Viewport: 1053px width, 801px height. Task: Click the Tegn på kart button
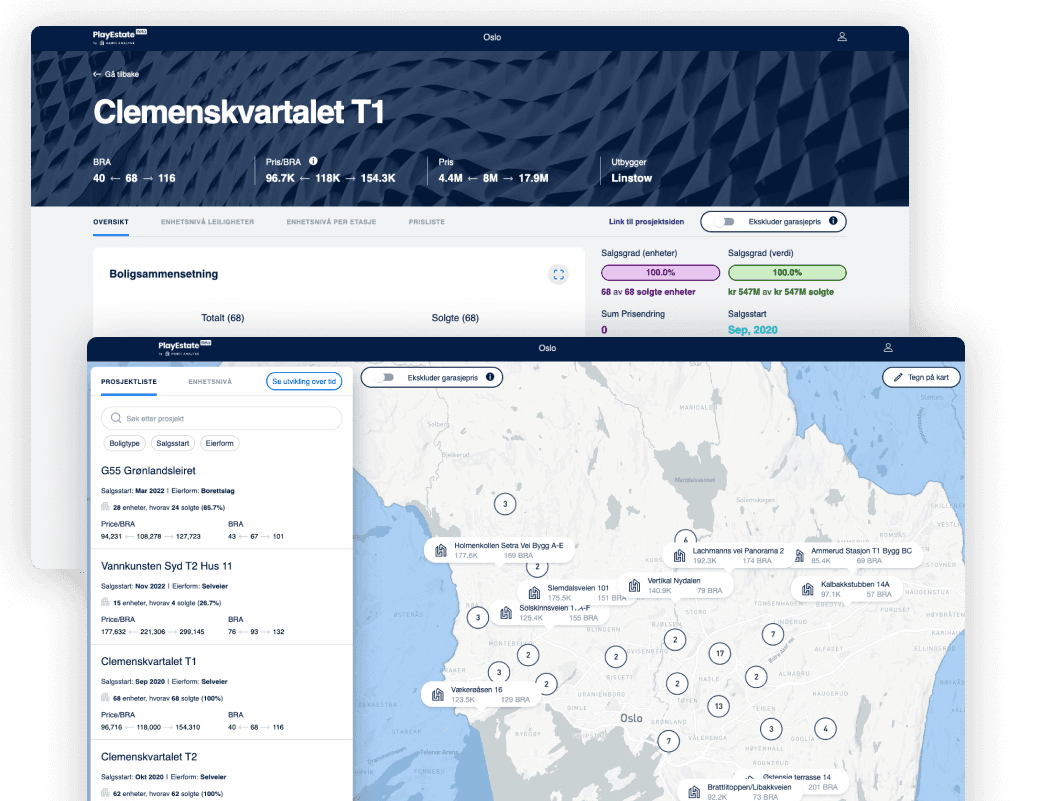[x=921, y=377]
